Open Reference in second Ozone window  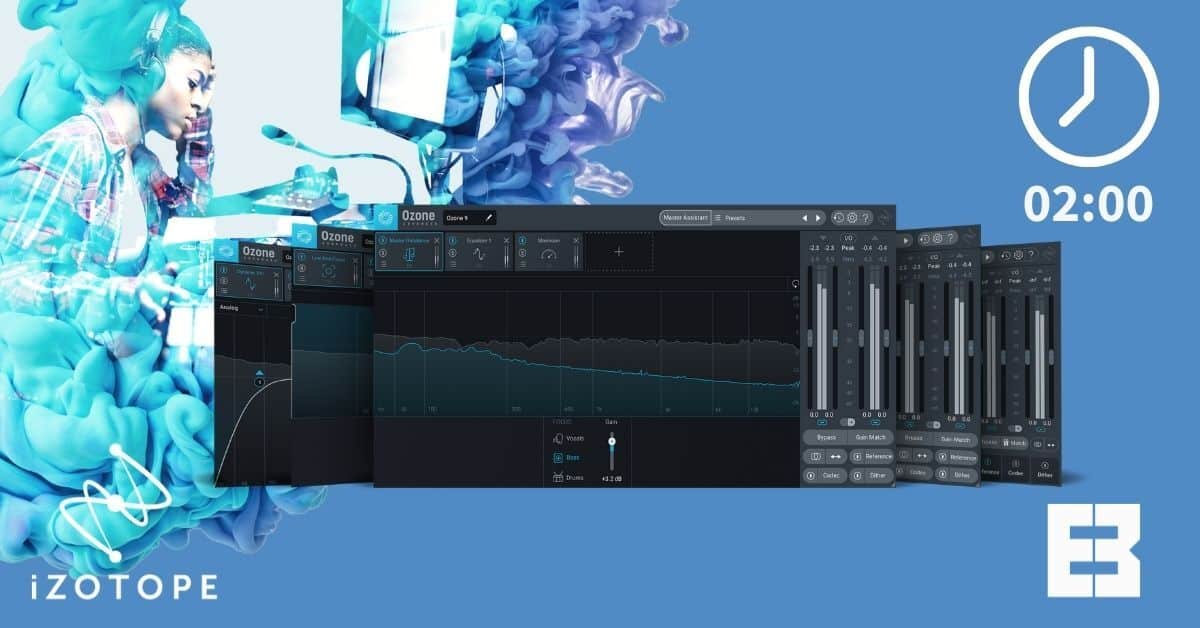coord(957,457)
